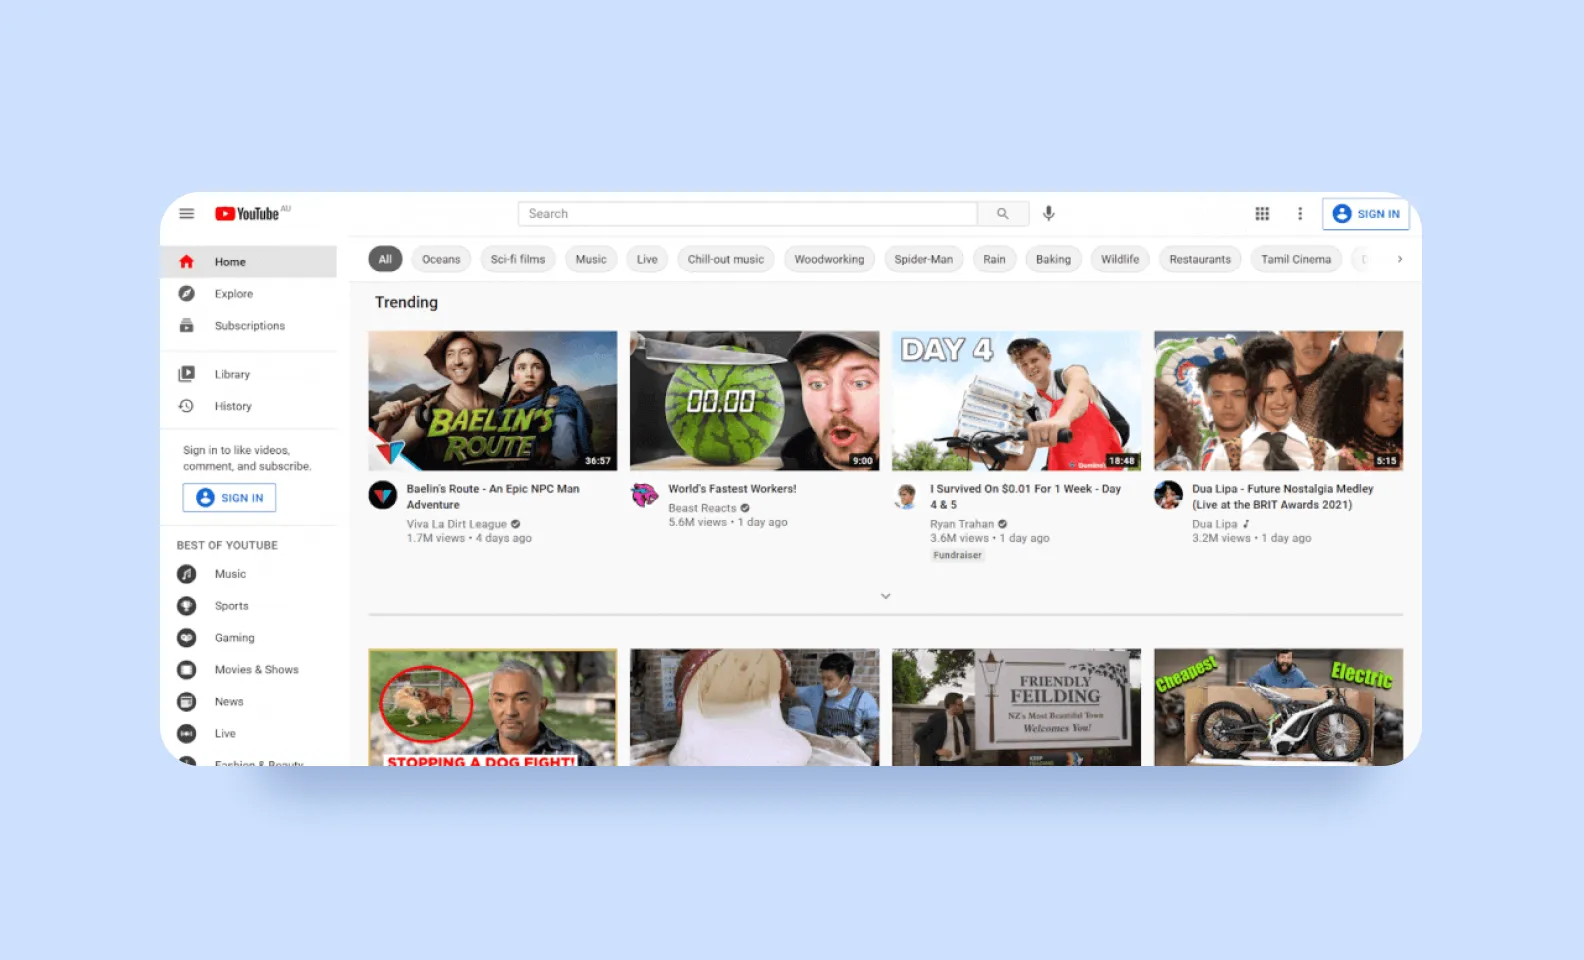
Task: Click the Movies & Shows icon
Action: coord(186,670)
